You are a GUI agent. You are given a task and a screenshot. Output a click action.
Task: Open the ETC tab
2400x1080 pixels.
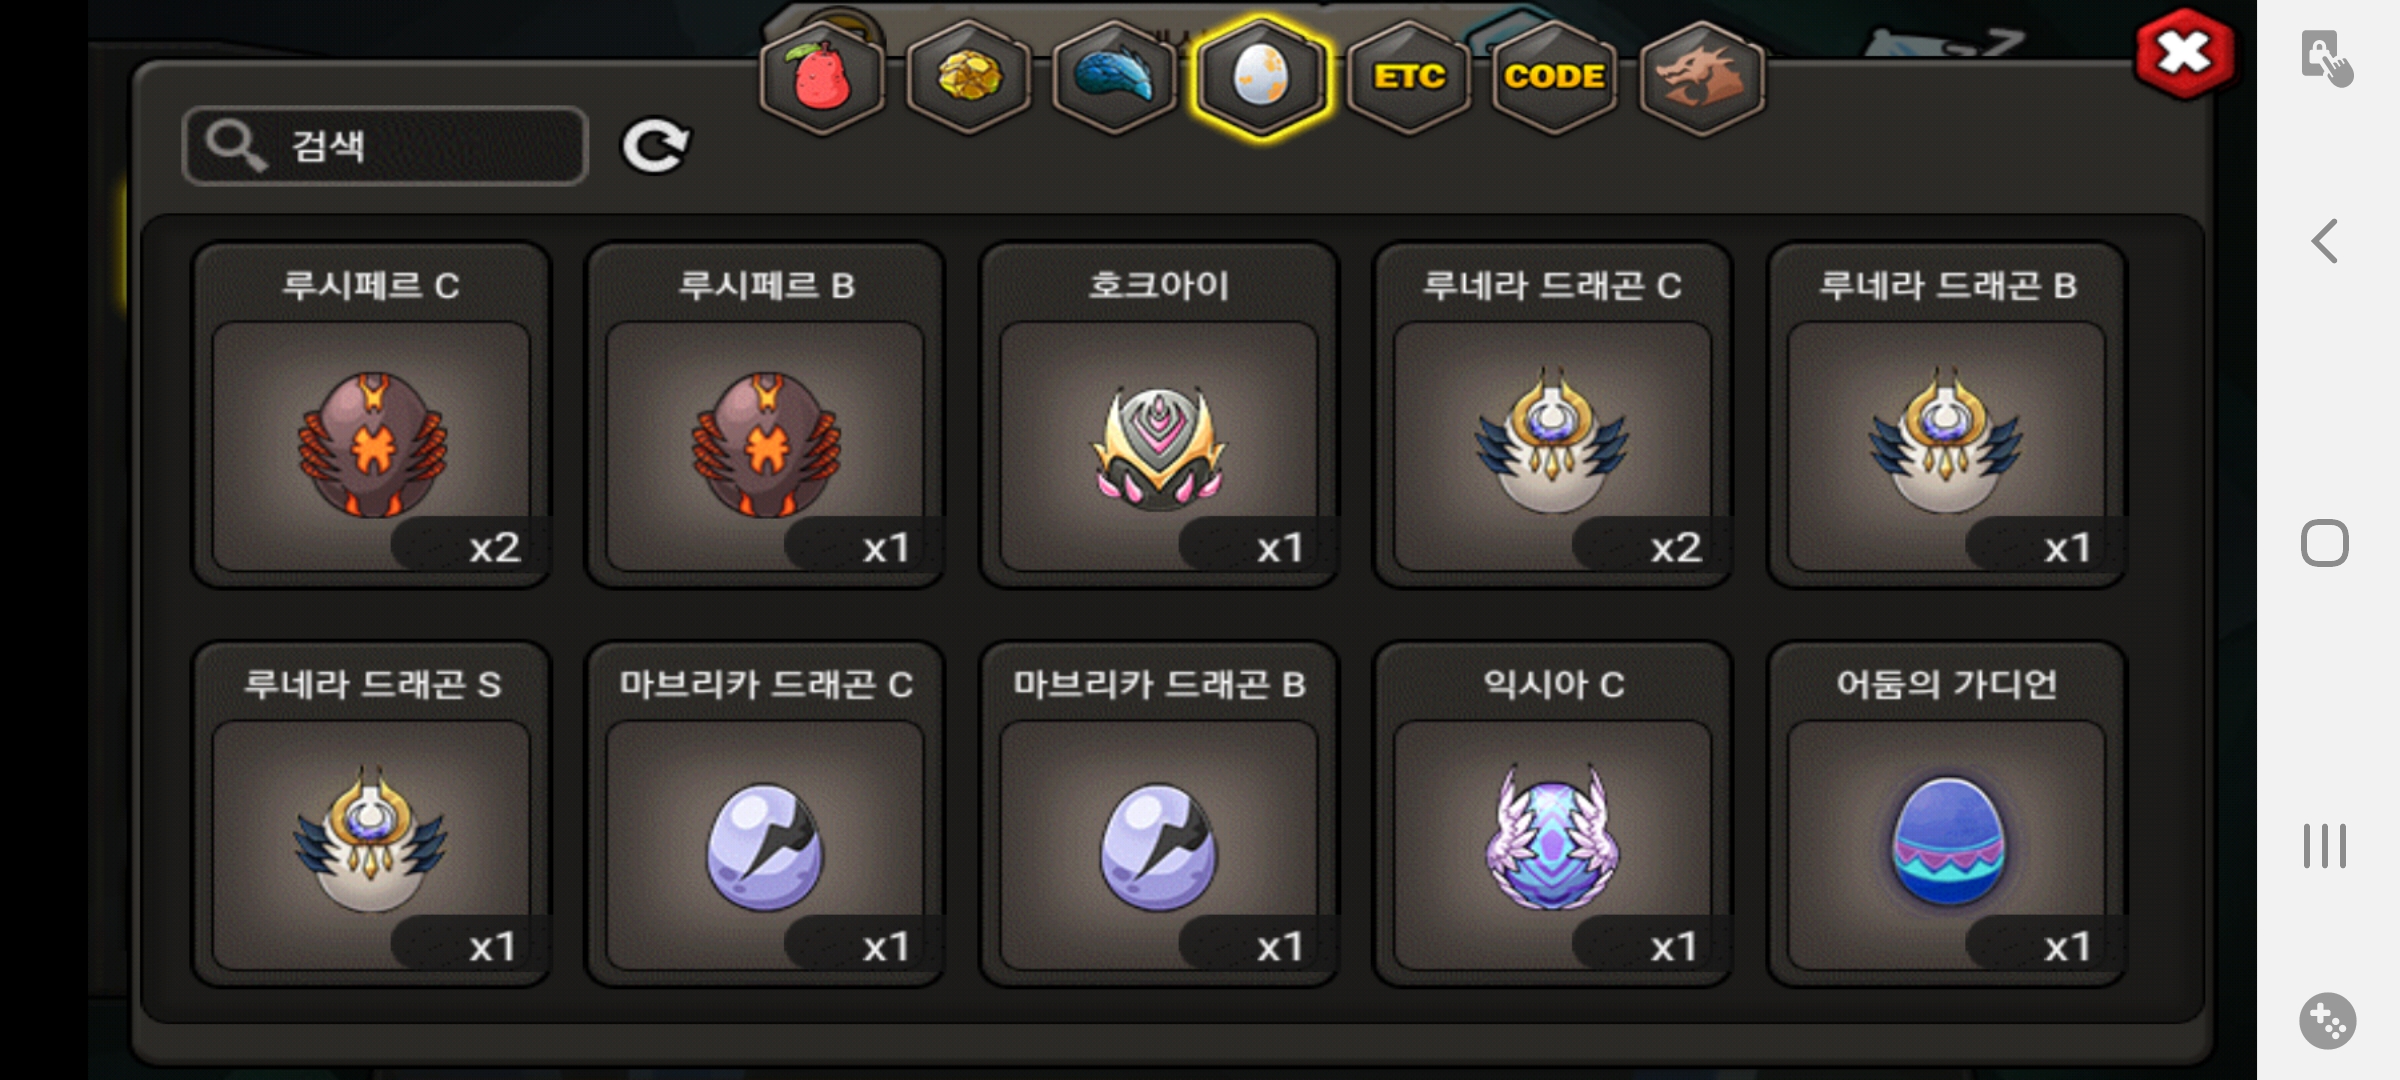point(1409,78)
